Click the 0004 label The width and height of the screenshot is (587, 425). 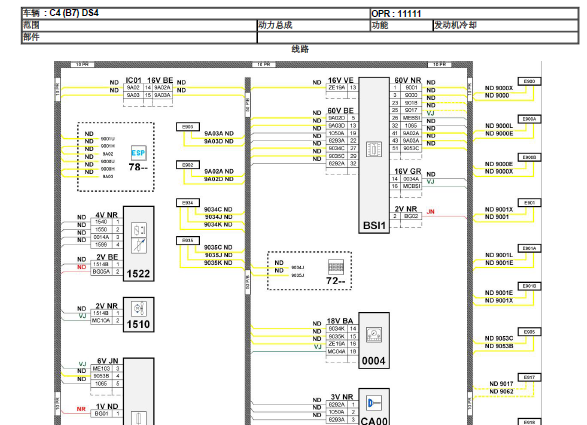point(374,361)
